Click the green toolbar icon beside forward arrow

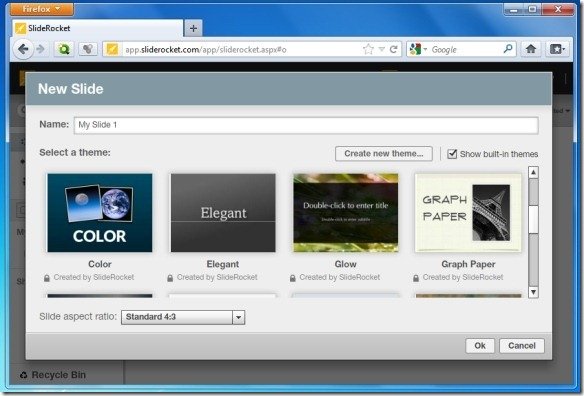pyautogui.click(x=64, y=49)
